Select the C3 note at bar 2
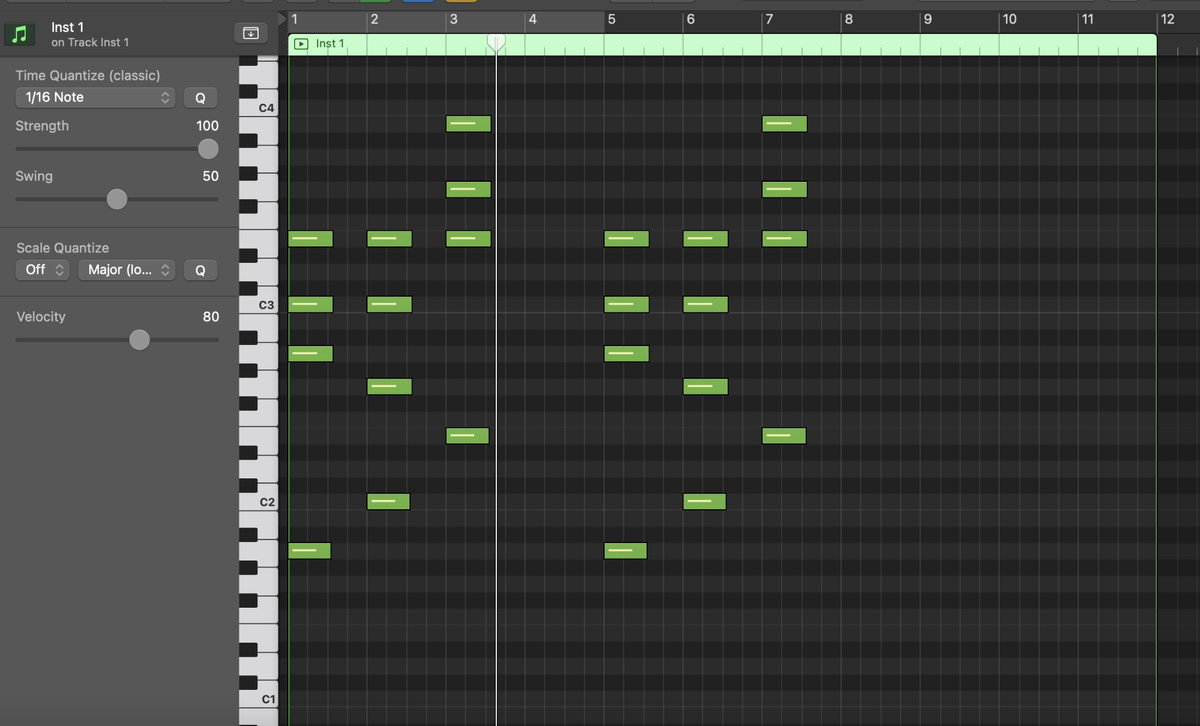 point(389,304)
